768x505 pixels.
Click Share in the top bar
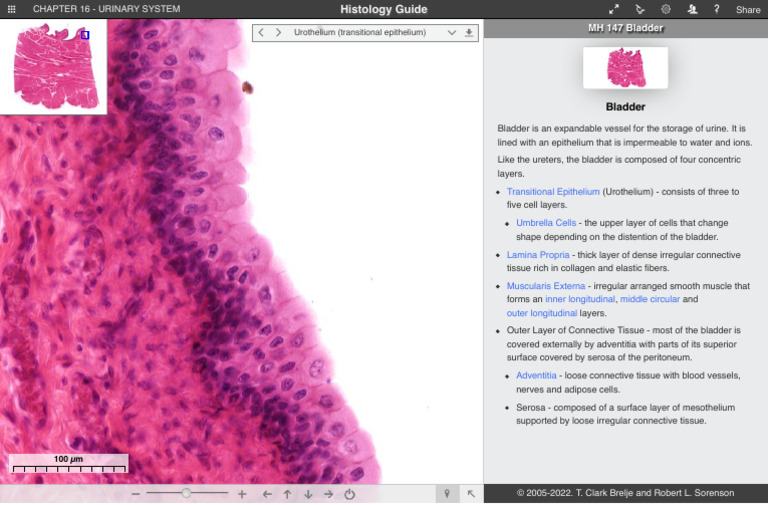[x=748, y=10]
